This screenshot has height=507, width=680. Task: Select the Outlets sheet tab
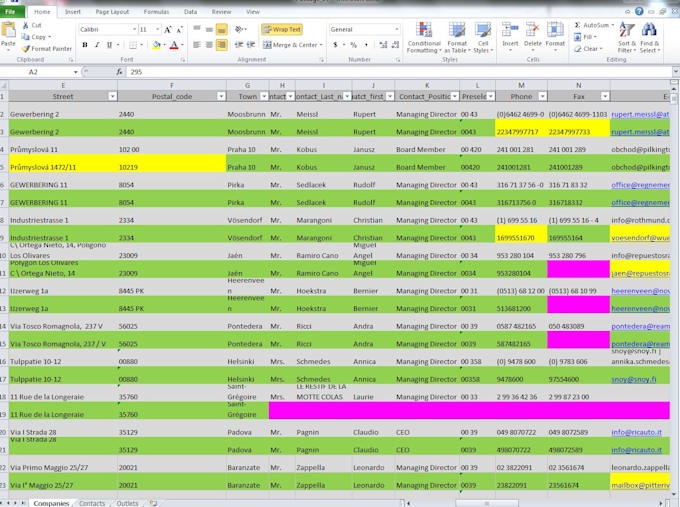tap(127, 503)
